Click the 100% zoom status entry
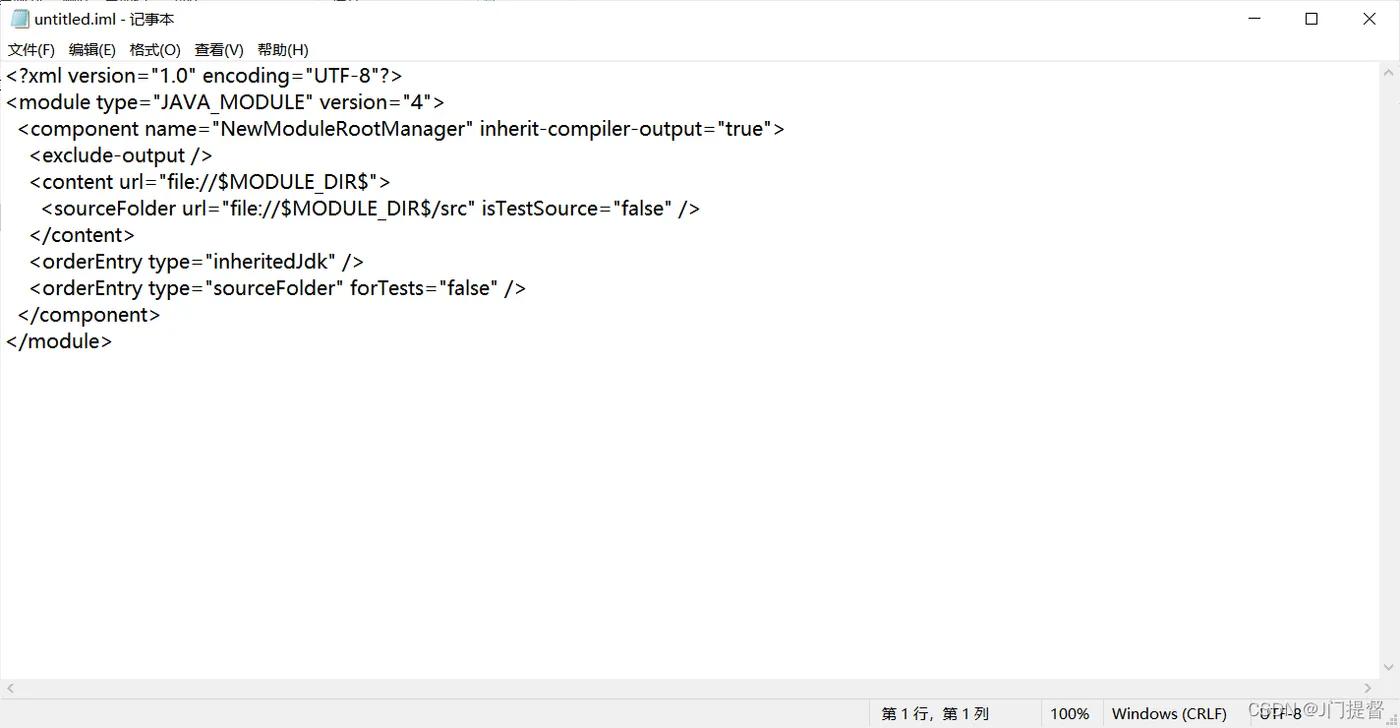 point(1070,714)
